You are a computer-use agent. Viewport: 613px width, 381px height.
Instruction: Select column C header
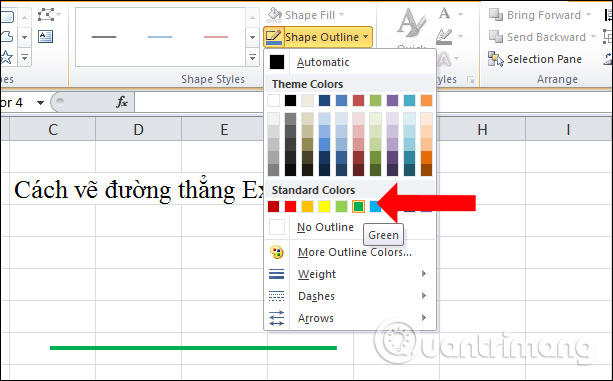[x=53, y=129]
